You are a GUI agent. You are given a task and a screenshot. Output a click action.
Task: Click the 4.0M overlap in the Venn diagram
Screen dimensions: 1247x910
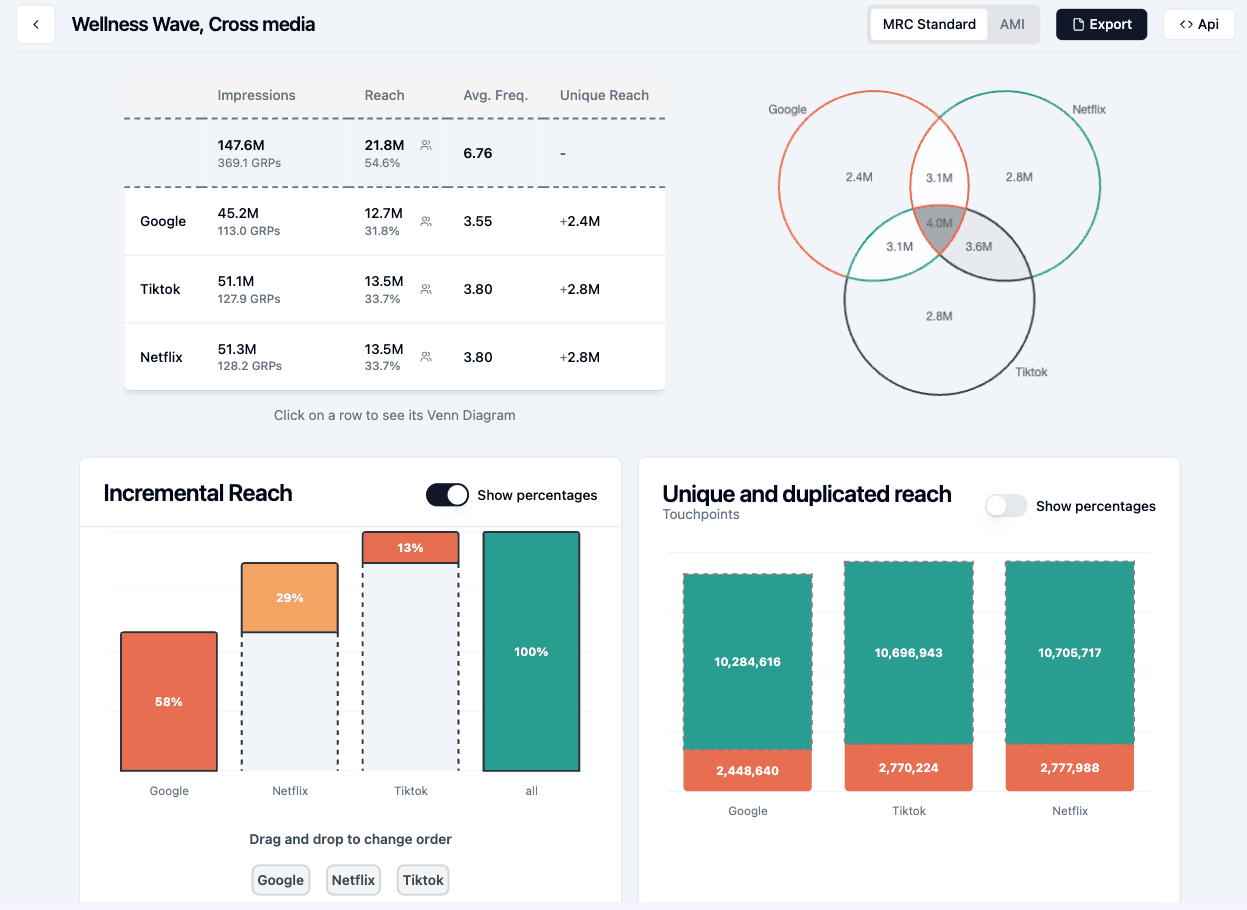(938, 223)
